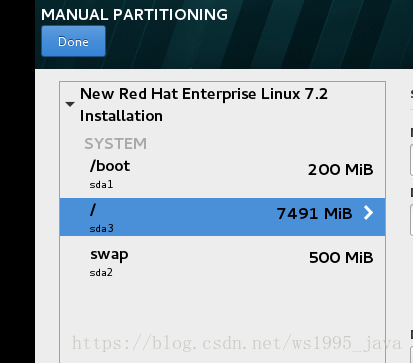This screenshot has width=413, height=363.
Task: Click the MANUAL PARTITIONING title
Action: point(134,15)
